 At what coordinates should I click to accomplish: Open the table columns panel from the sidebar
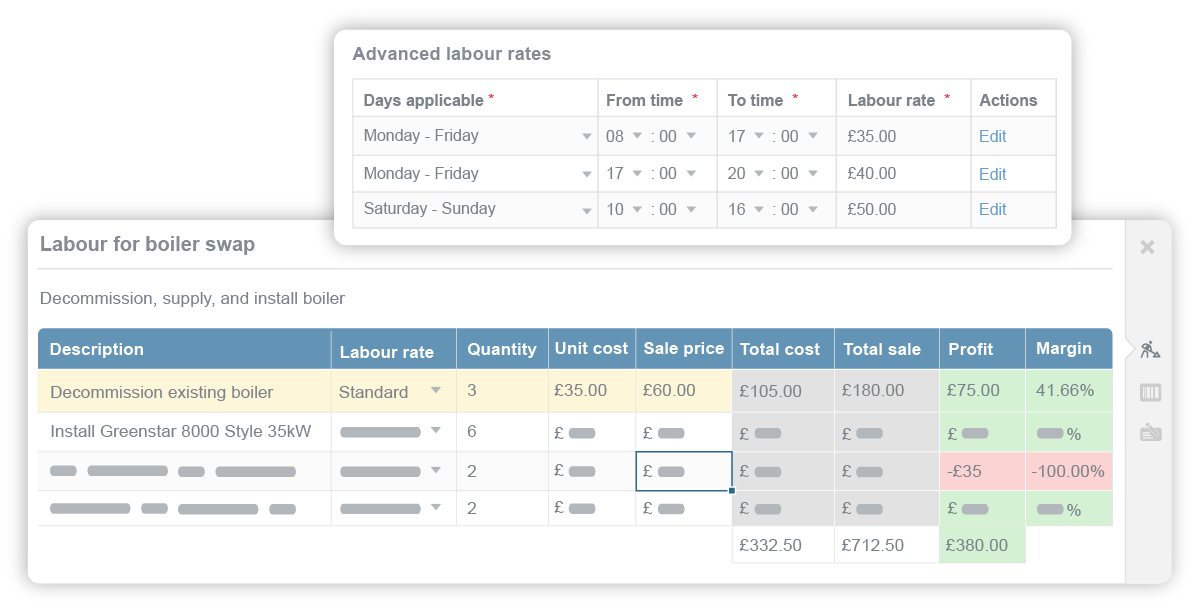[1148, 394]
